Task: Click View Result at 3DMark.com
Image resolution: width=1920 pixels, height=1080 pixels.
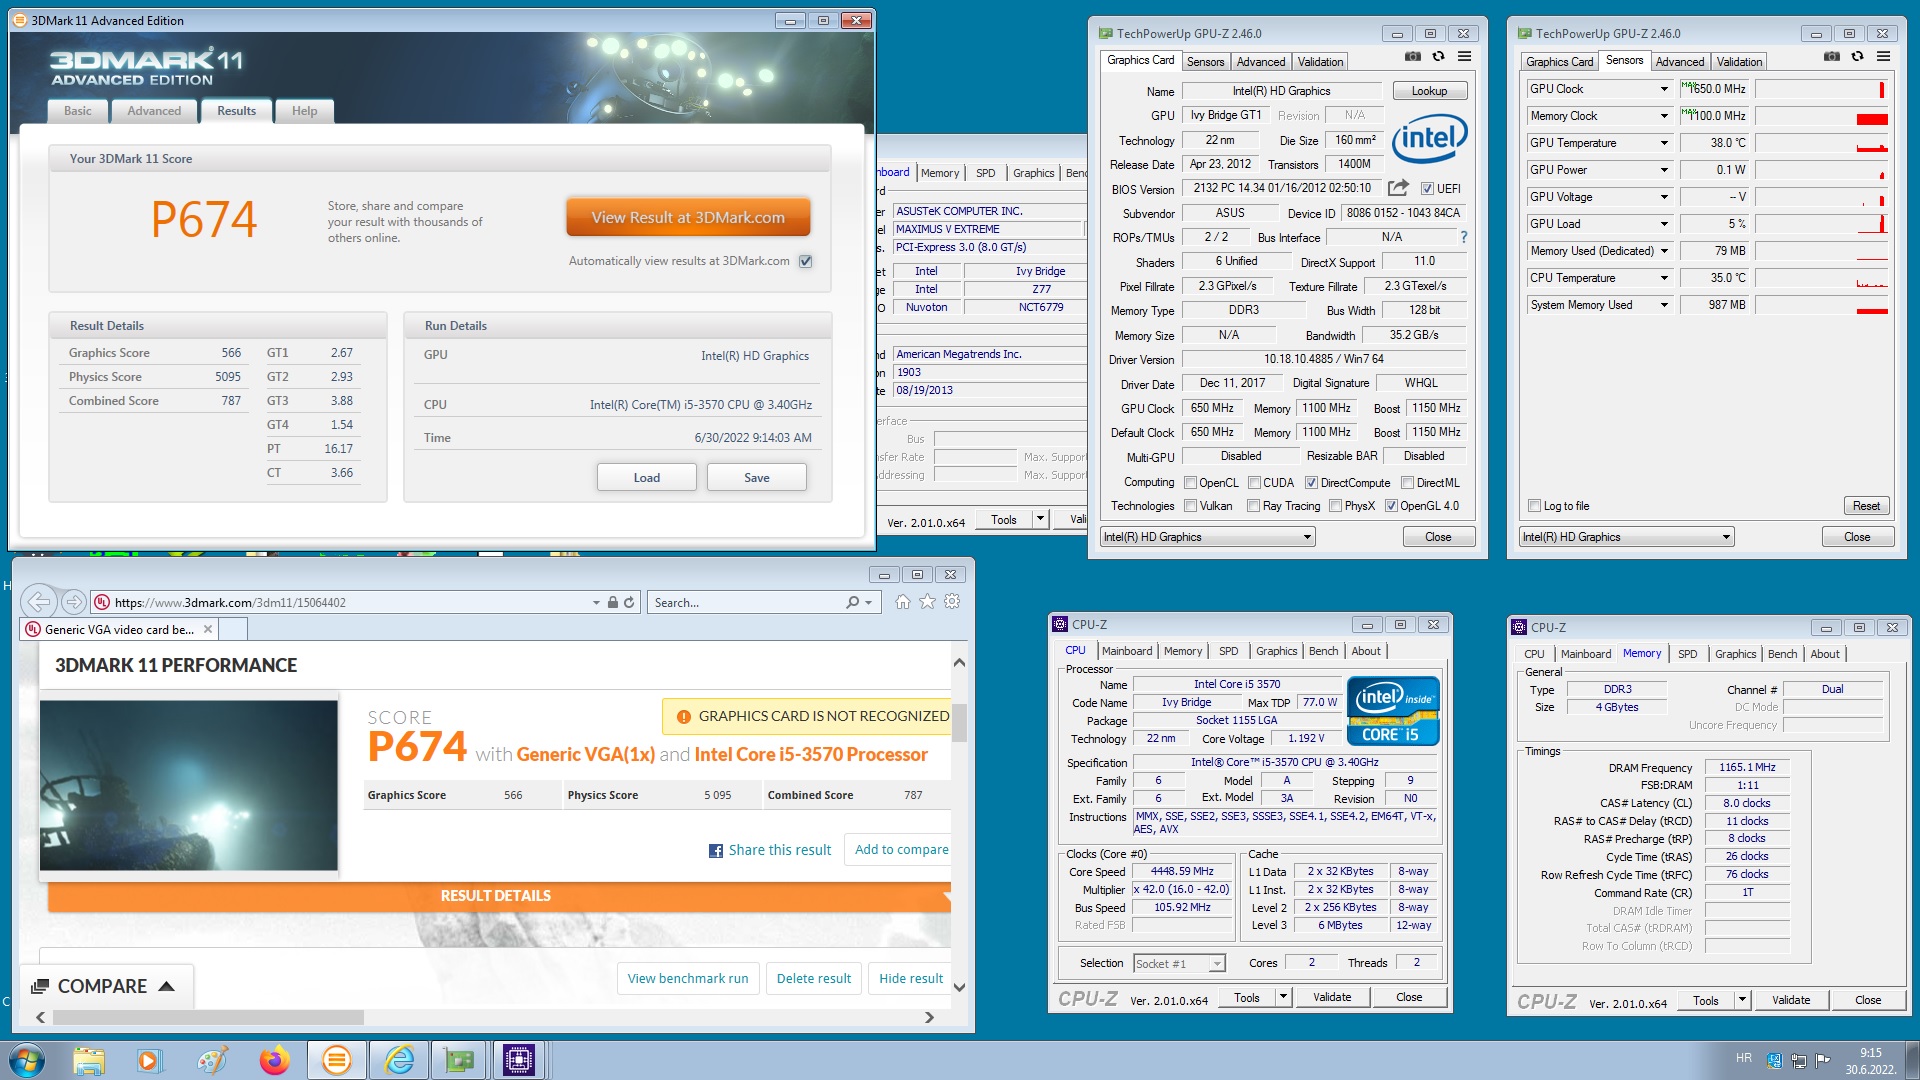Action: 688,217
